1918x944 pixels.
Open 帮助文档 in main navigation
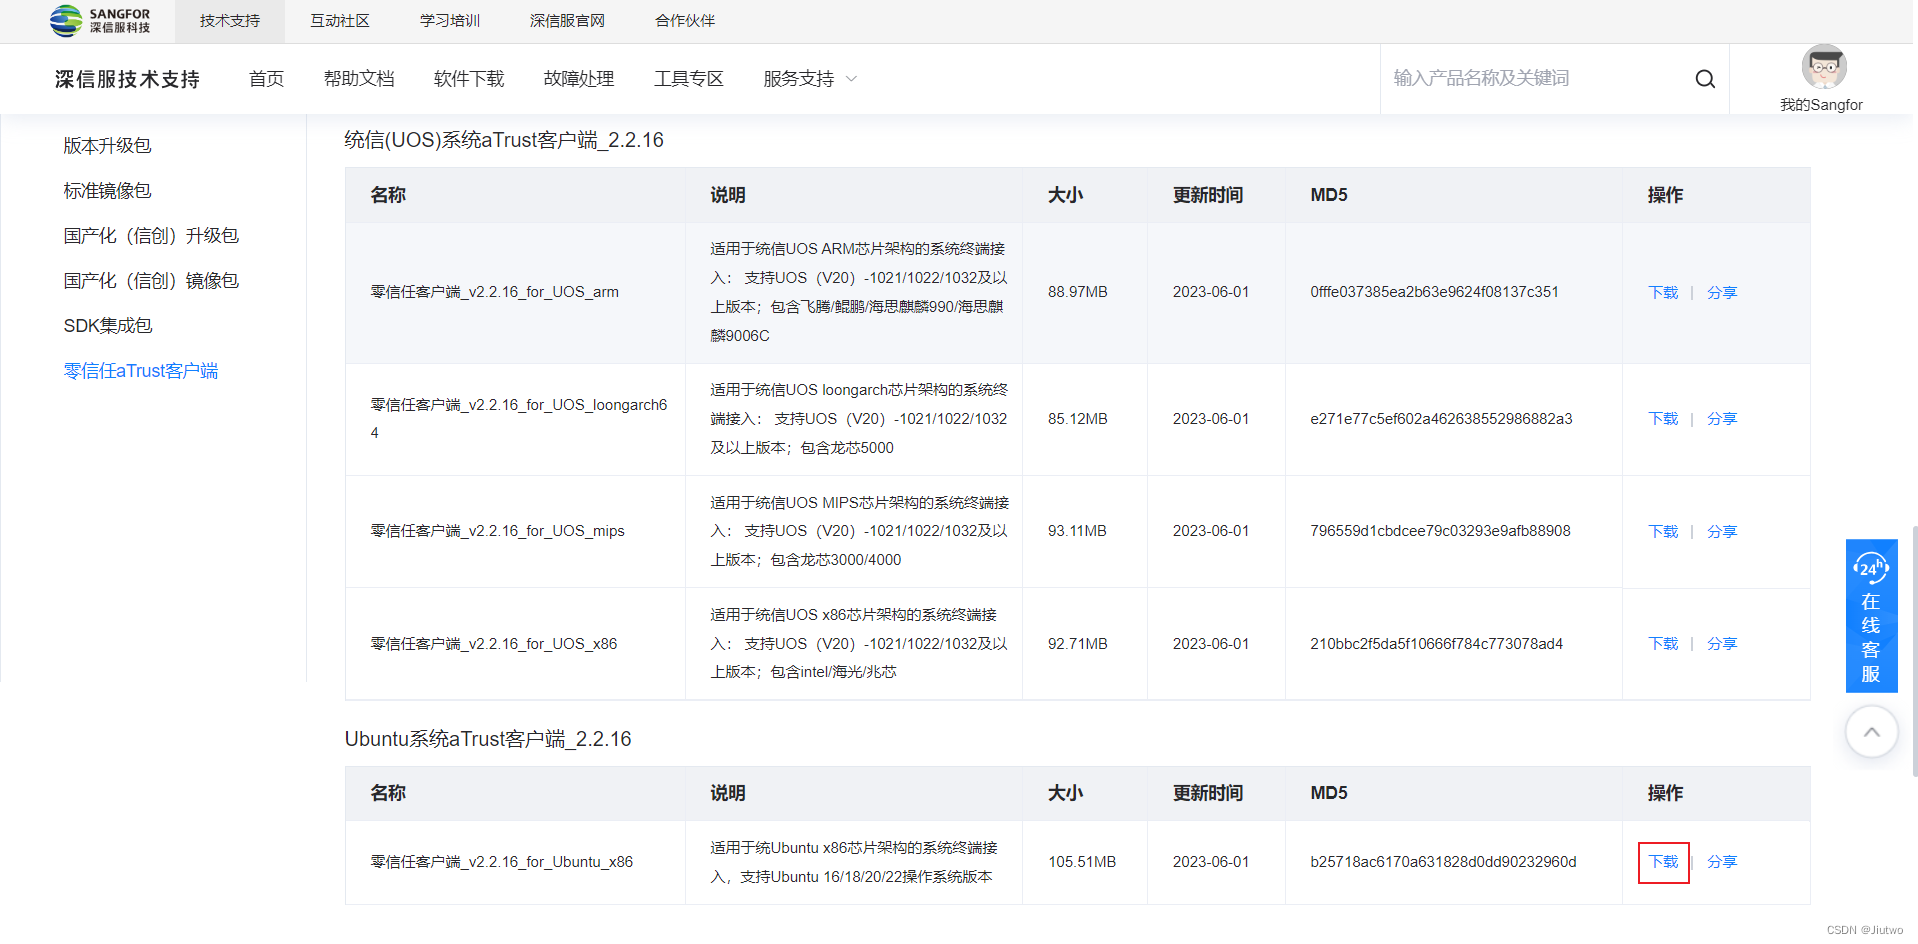(x=359, y=79)
